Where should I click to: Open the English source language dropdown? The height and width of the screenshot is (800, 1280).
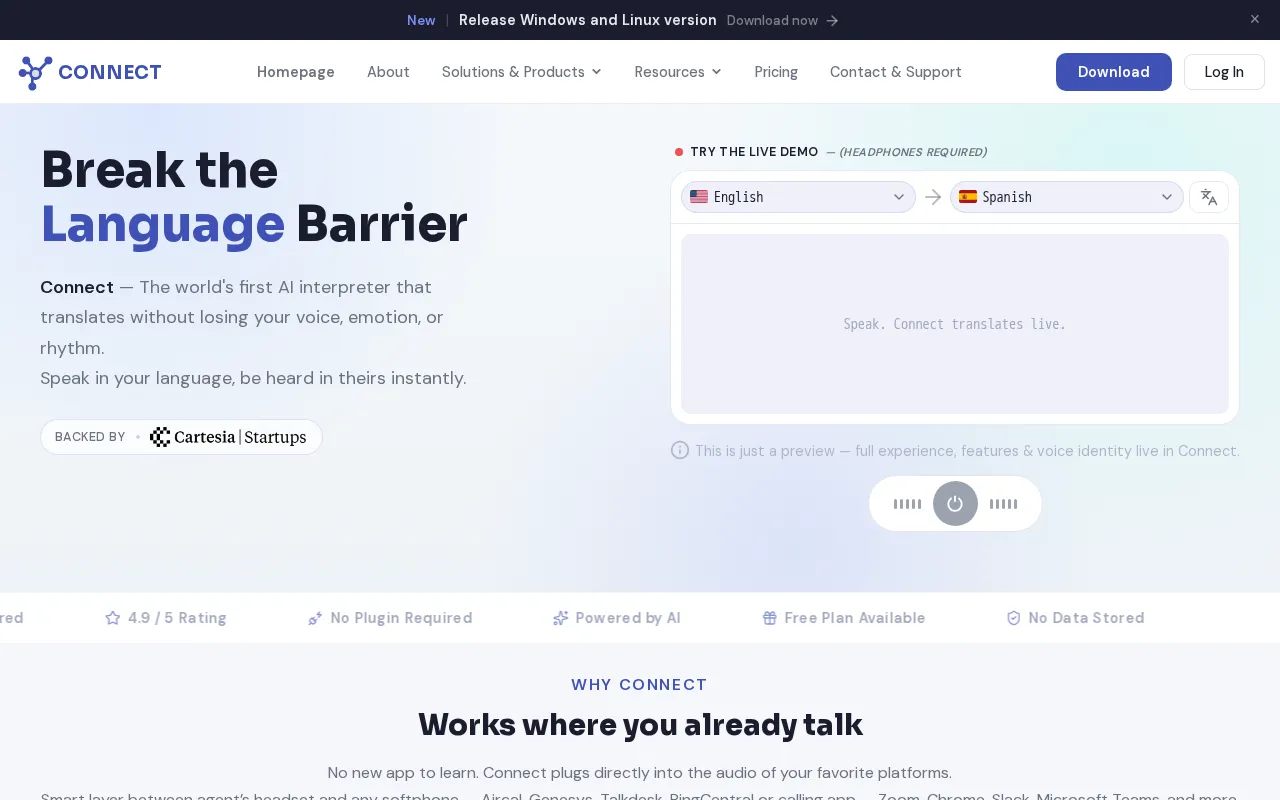[x=798, y=197]
